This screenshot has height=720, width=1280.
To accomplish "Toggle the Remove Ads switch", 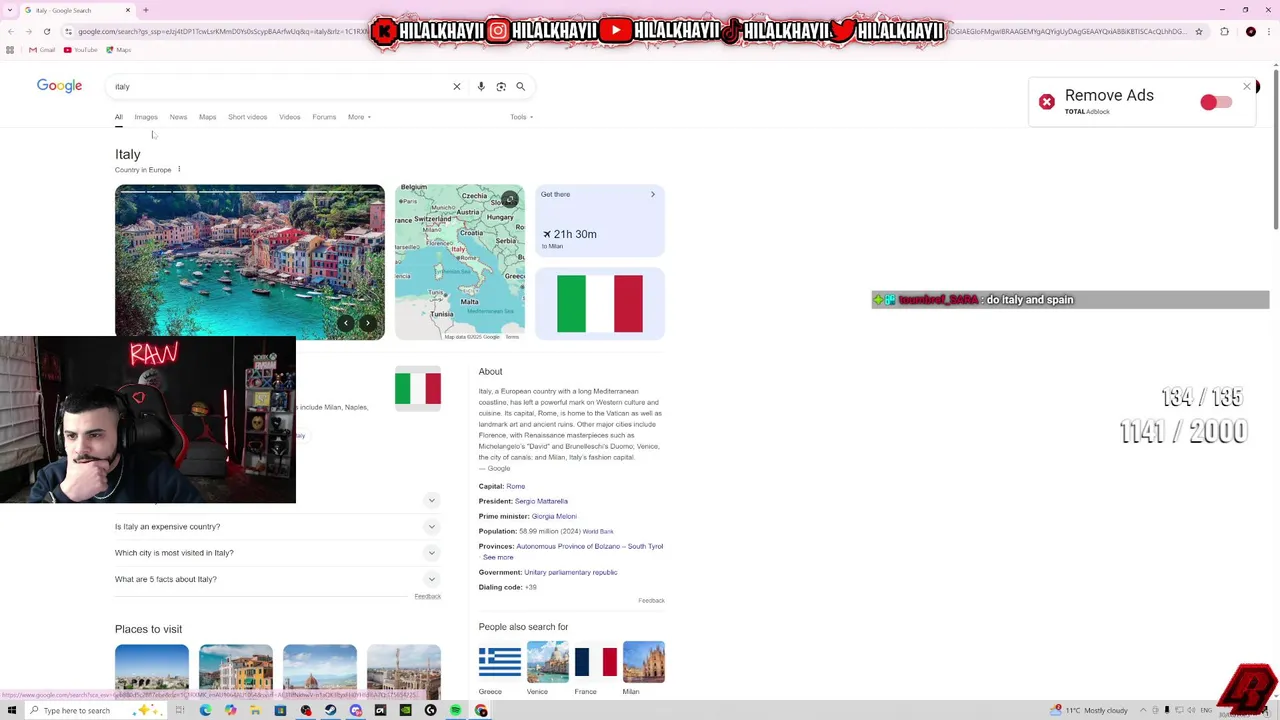I will [x=1216, y=102].
